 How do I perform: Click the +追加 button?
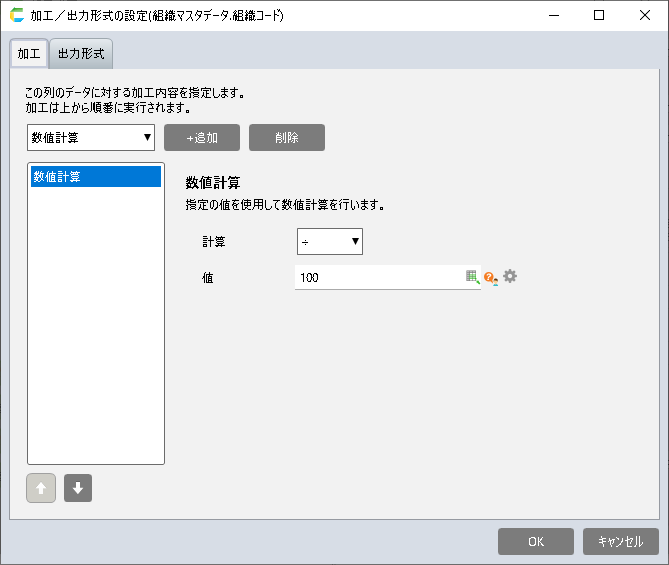(x=202, y=138)
